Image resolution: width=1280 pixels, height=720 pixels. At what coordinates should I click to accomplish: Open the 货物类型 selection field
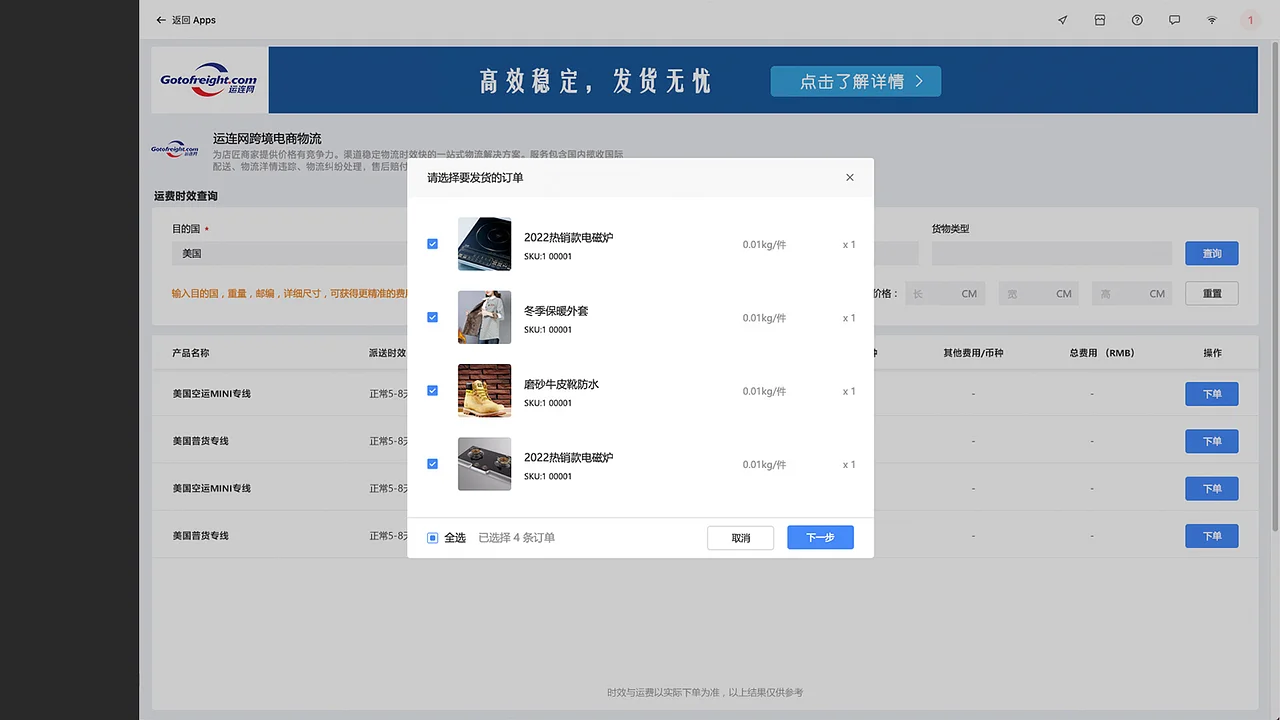tap(1050, 253)
